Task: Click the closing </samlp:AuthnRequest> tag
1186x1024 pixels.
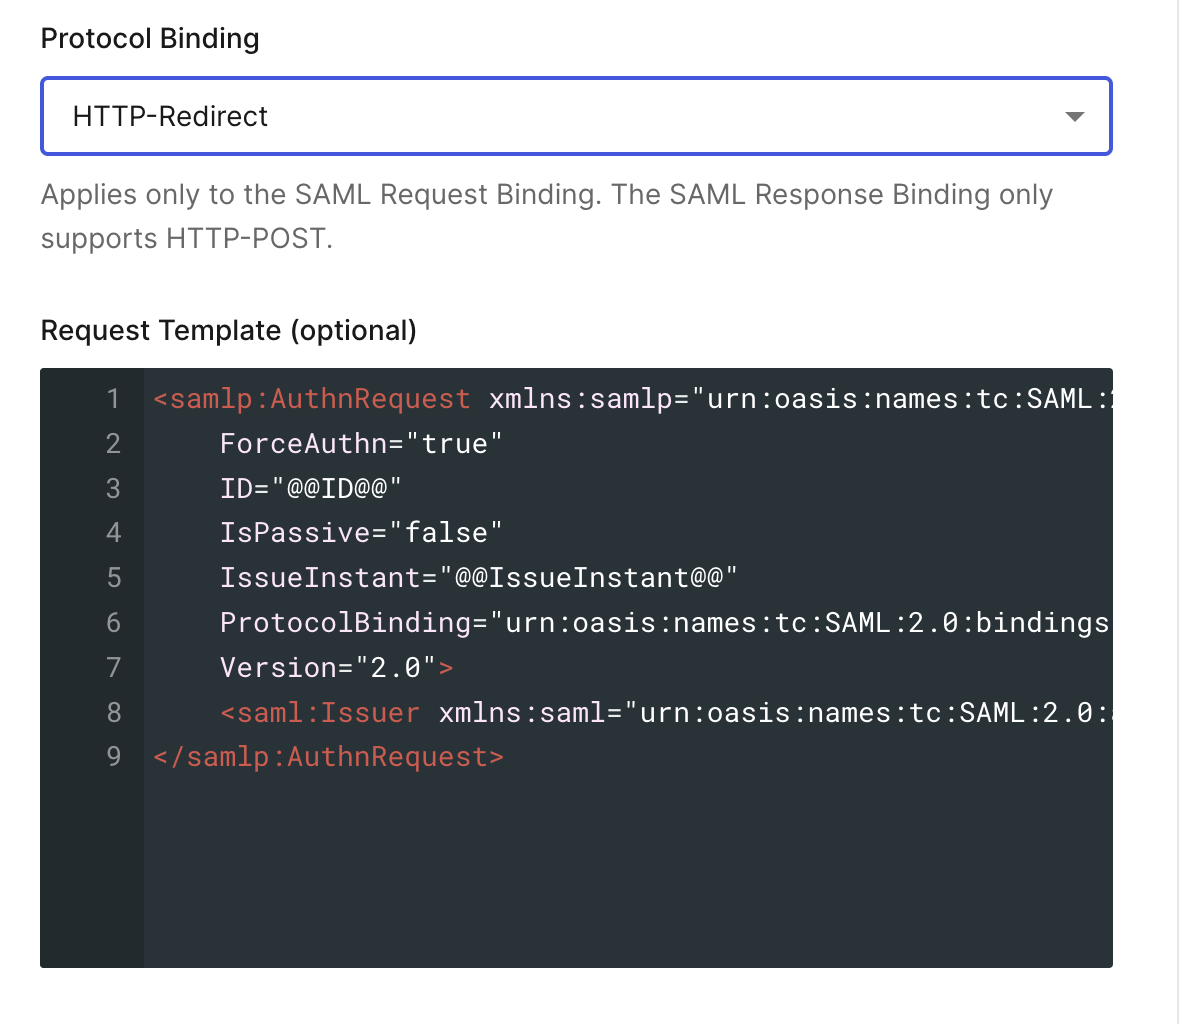Action: point(328,757)
